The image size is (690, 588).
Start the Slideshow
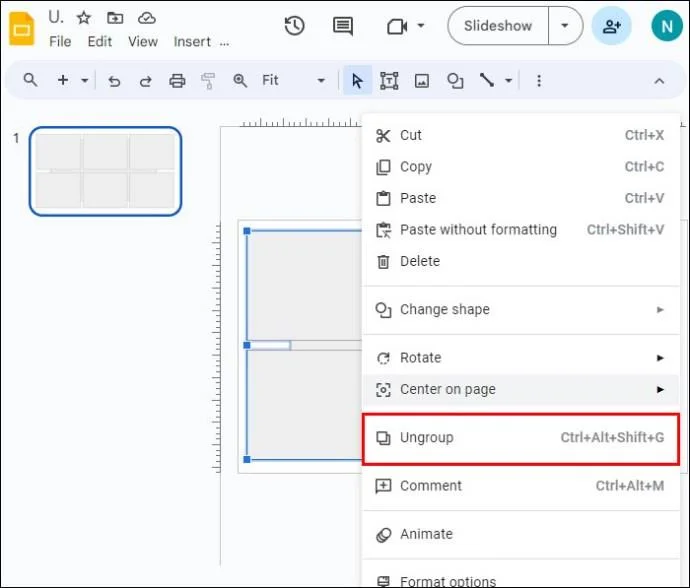point(498,26)
